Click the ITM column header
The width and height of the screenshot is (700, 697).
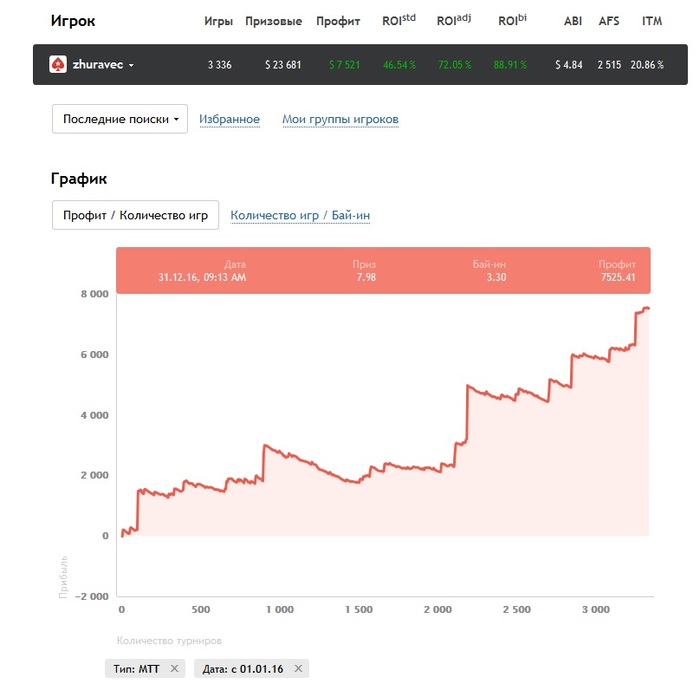point(652,21)
